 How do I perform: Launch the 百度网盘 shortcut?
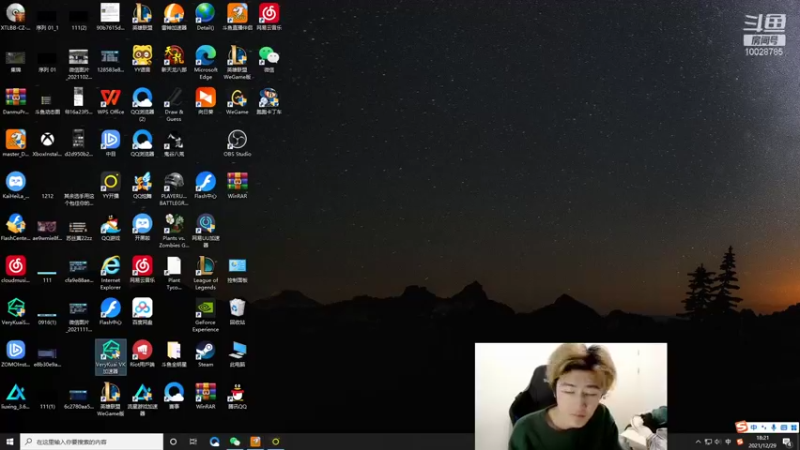pyautogui.click(x=142, y=312)
